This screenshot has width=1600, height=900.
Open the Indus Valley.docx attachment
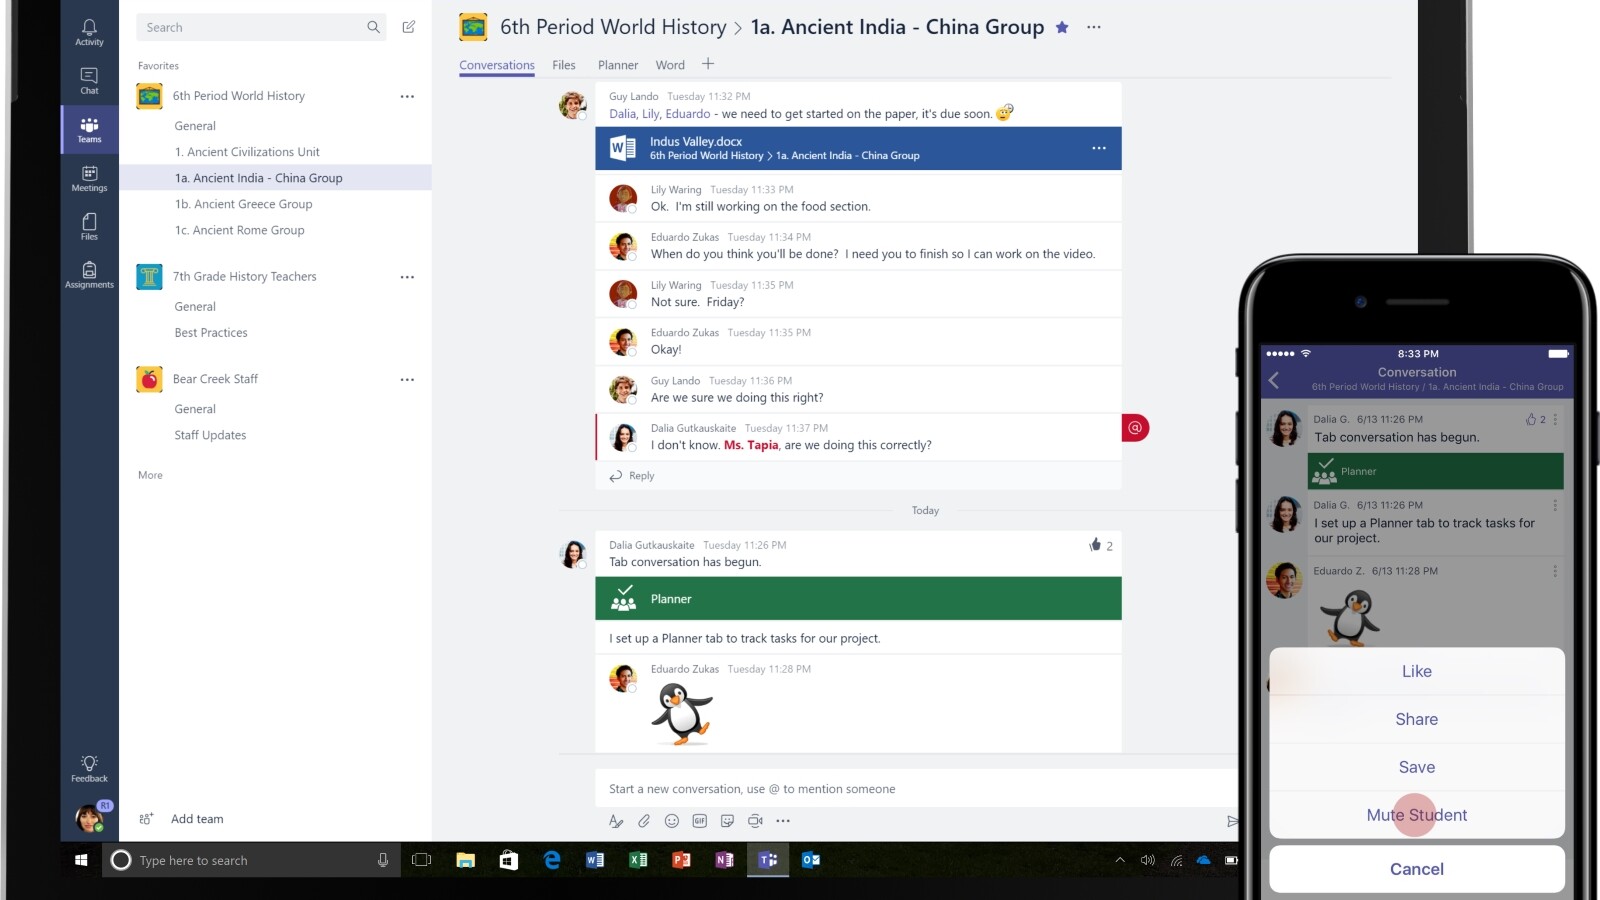point(858,148)
